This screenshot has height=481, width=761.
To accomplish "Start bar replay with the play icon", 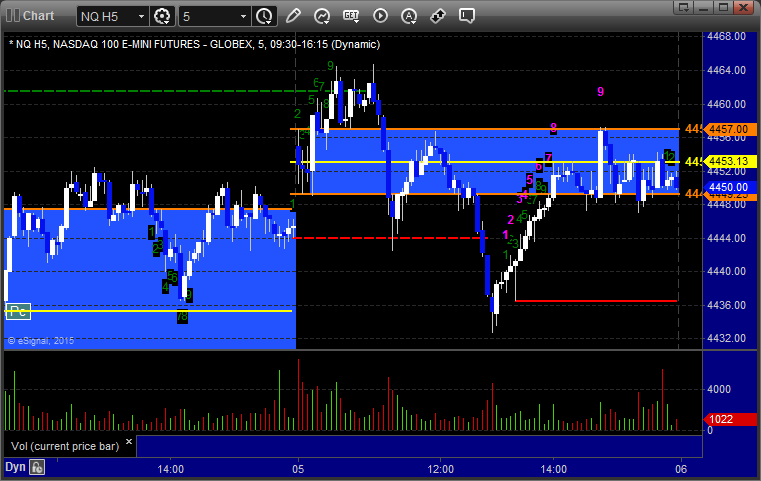I will [380, 16].
